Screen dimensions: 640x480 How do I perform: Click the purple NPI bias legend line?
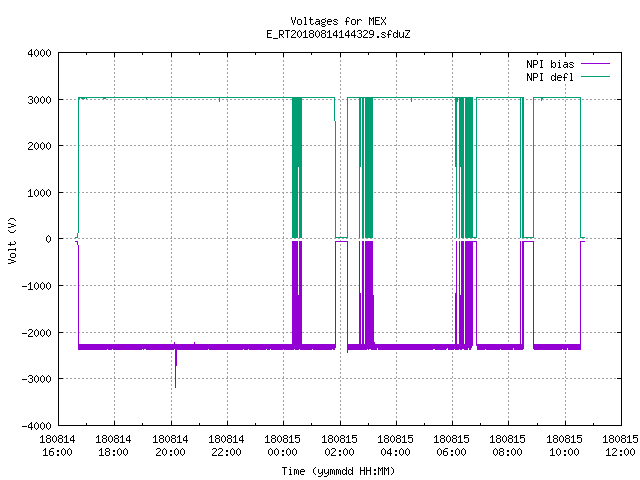(595, 64)
